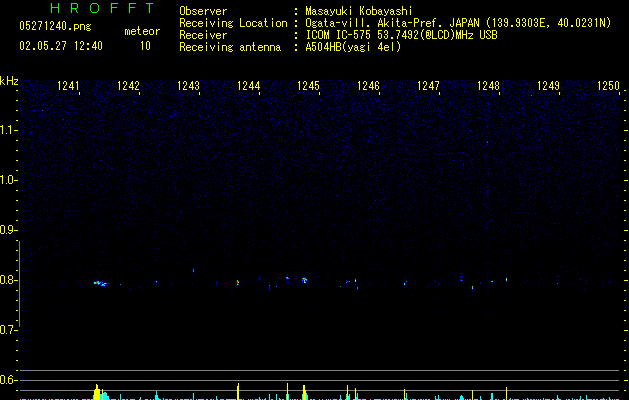Viewport: 629px width, 400px height.
Task: Click the 0.9 frequency axis label
Action: (x=8, y=230)
